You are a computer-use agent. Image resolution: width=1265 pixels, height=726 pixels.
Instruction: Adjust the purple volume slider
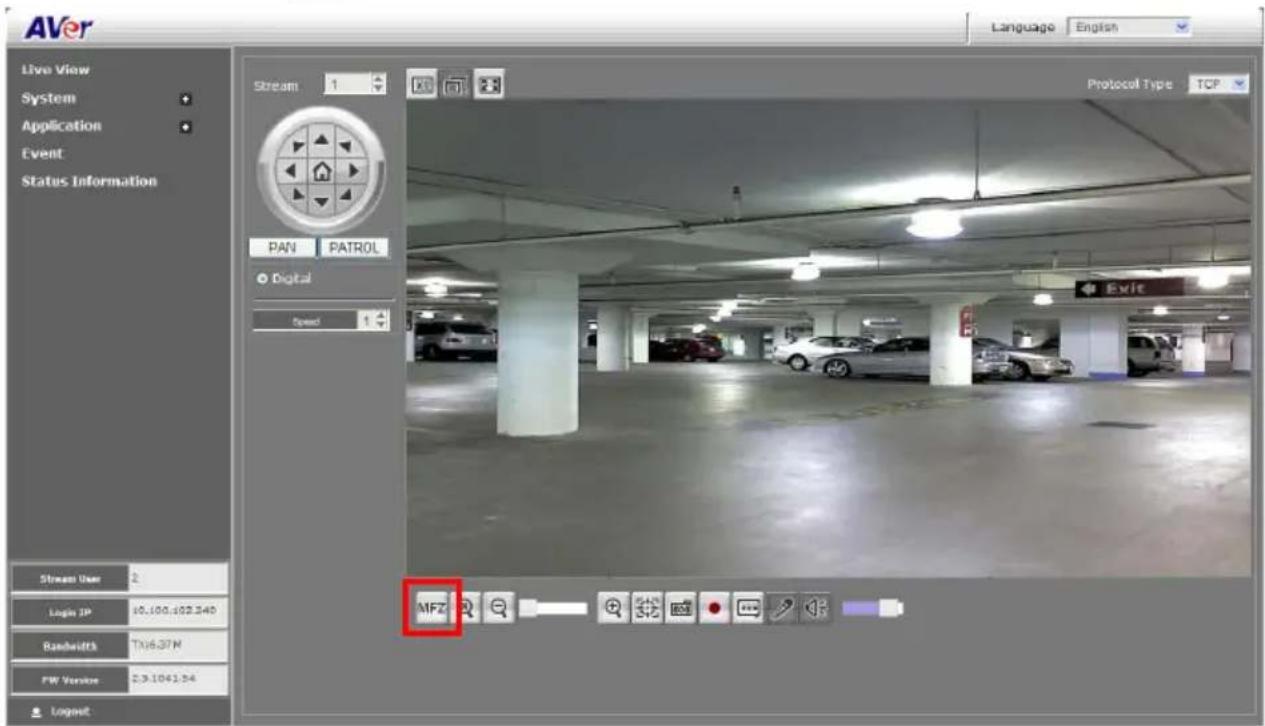click(x=872, y=607)
